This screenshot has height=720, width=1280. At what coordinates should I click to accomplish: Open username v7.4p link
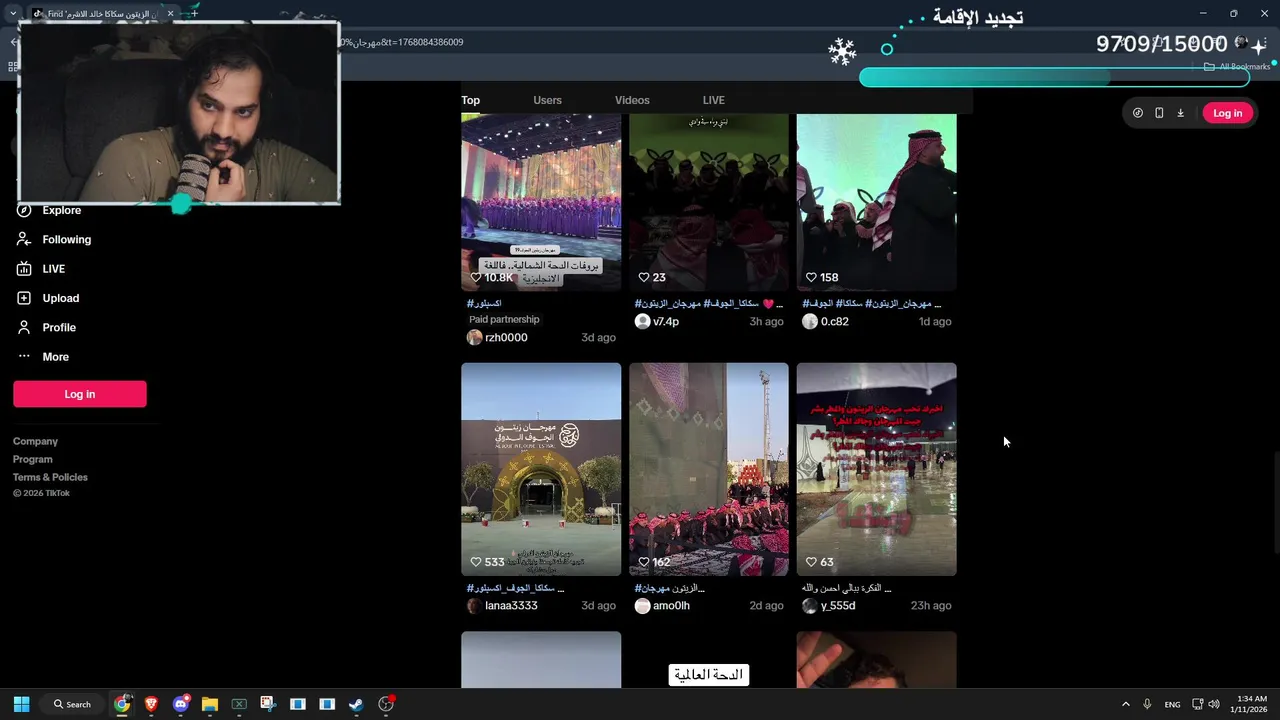click(x=666, y=322)
